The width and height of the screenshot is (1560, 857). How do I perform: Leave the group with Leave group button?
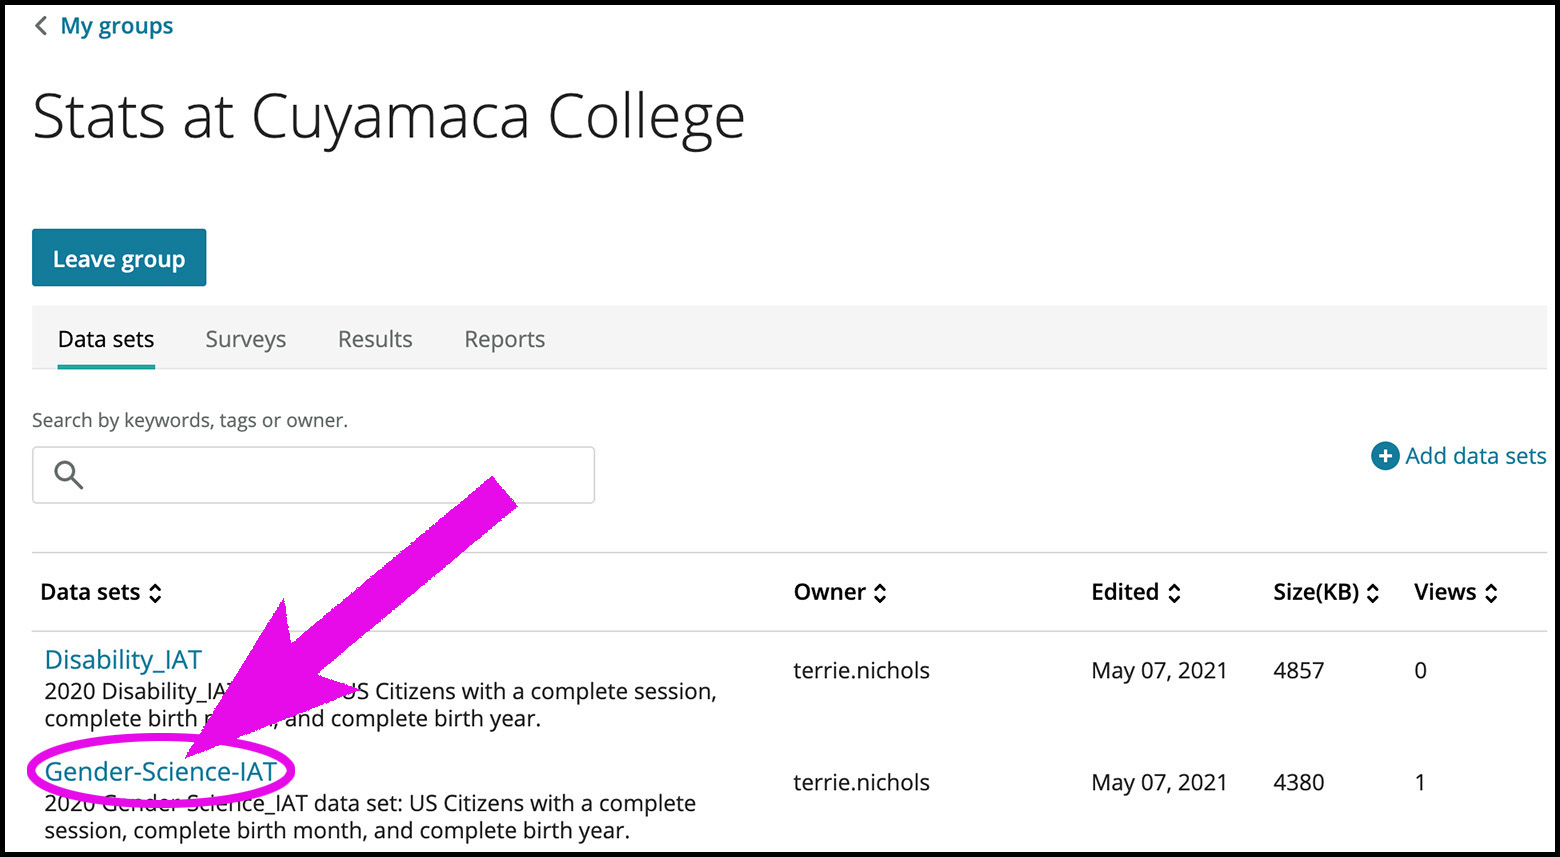(x=119, y=258)
